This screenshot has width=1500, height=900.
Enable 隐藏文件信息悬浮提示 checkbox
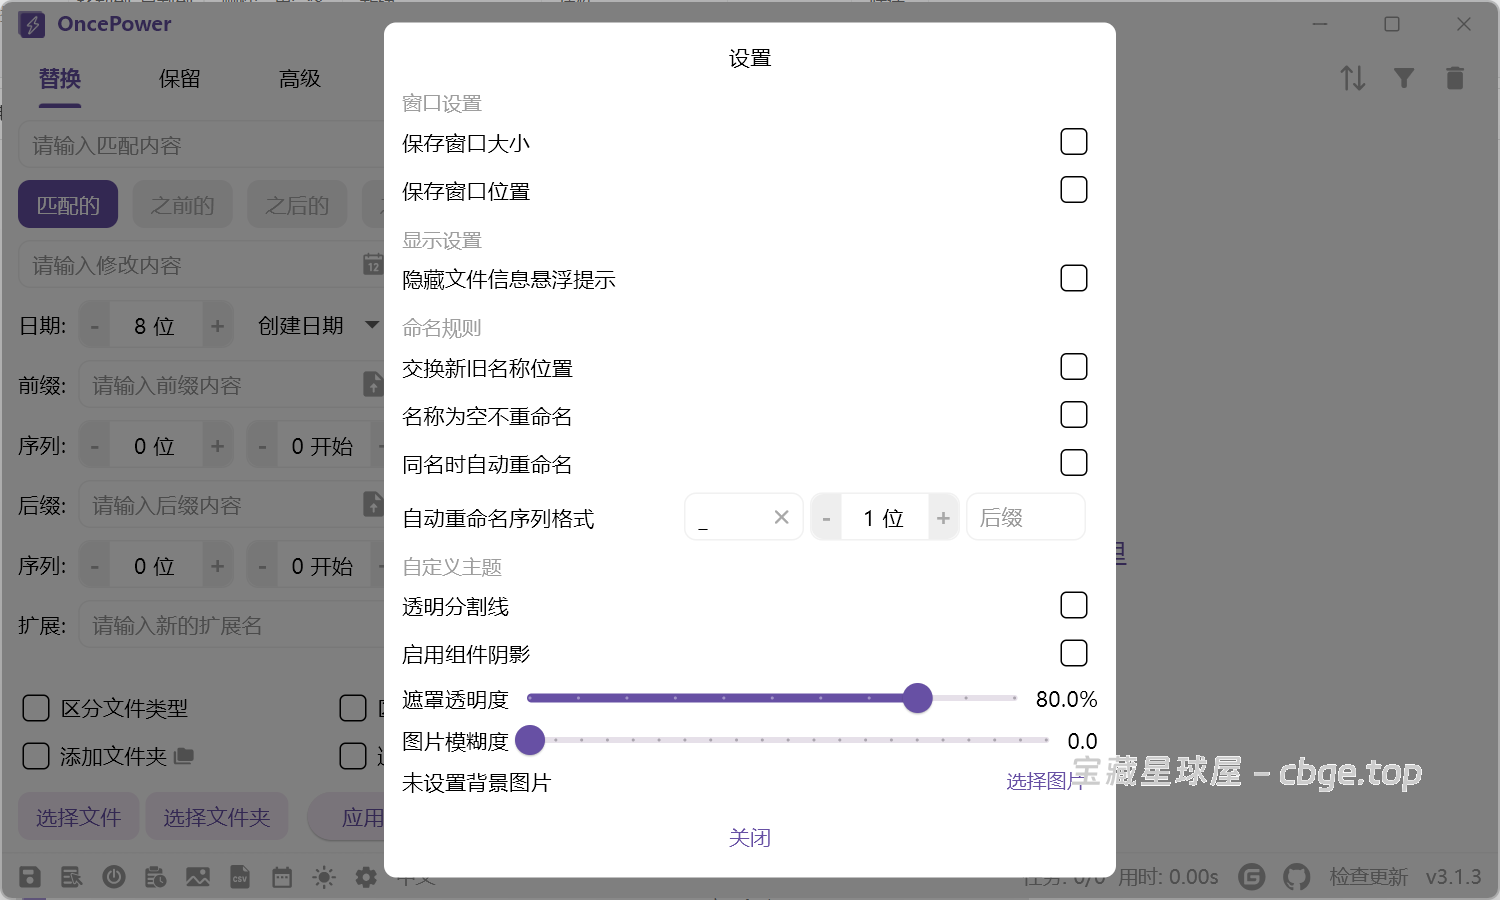pos(1074,278)
